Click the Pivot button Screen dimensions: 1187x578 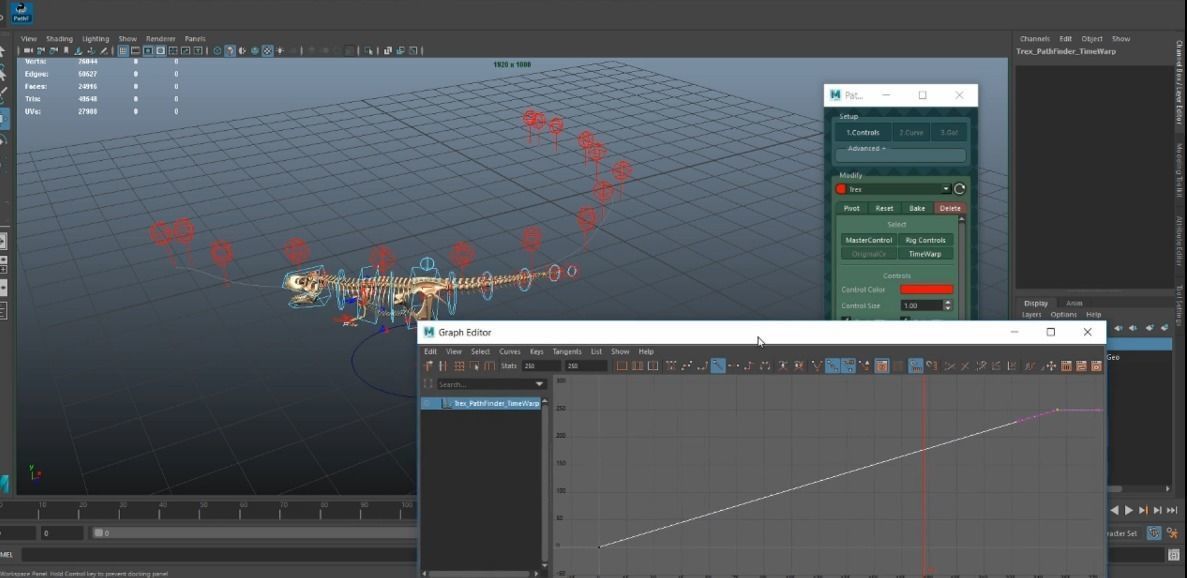[x=852, y=208]
